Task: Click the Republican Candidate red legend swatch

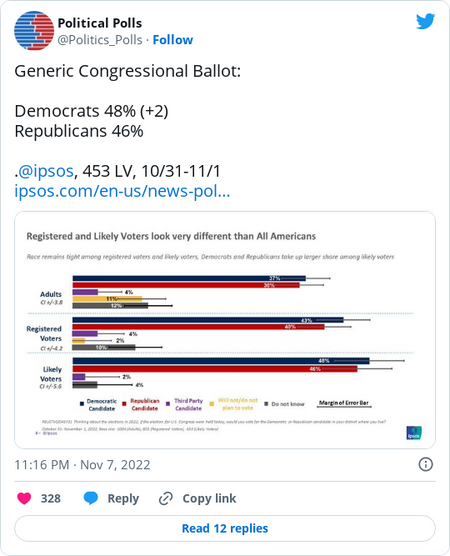Action: click(124, 404)
